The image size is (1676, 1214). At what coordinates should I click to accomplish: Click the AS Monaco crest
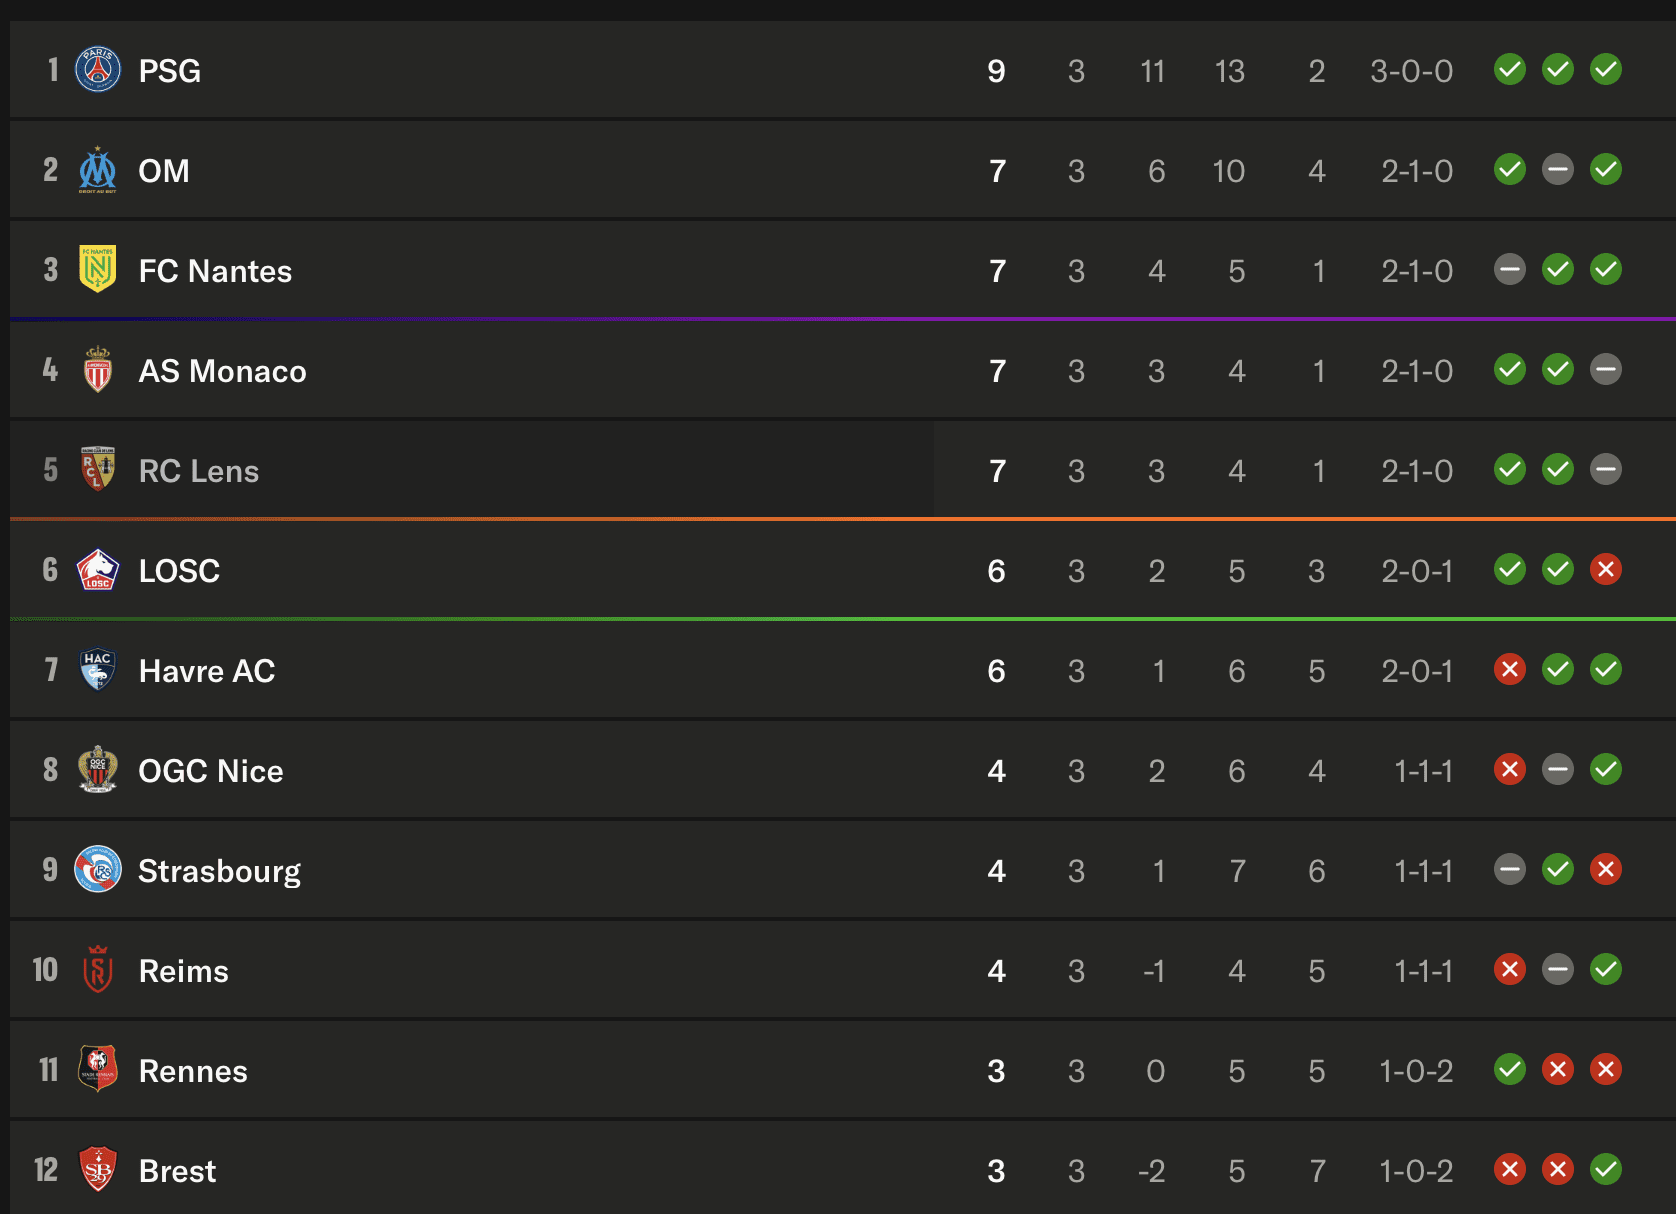(98, 369)
